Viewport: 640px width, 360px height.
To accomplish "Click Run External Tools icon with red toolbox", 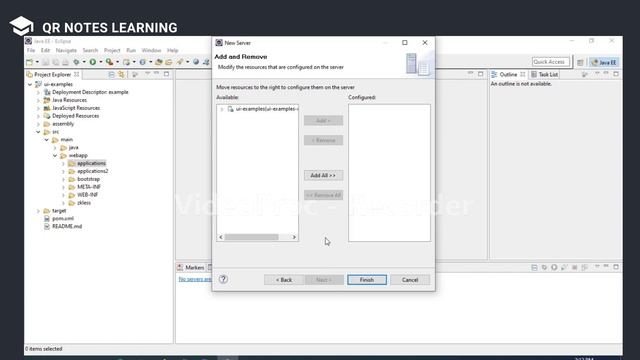I will [x=109, y=62].
